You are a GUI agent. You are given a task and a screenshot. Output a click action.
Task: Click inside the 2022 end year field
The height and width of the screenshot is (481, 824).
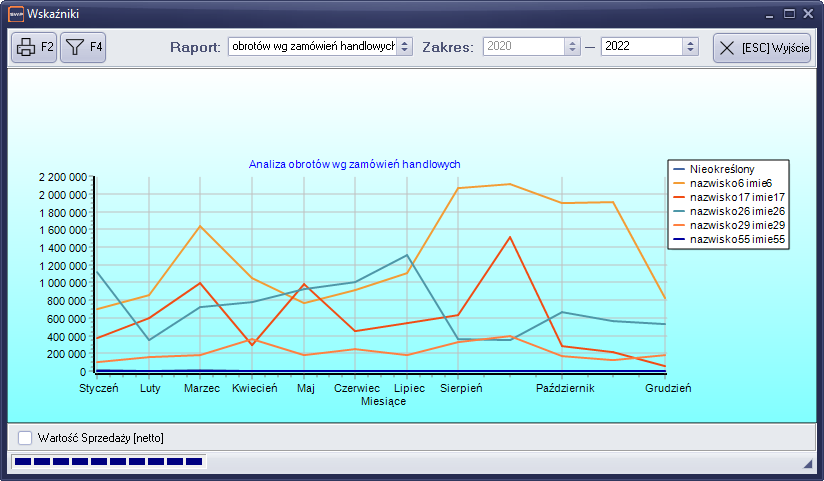point(640,47)
